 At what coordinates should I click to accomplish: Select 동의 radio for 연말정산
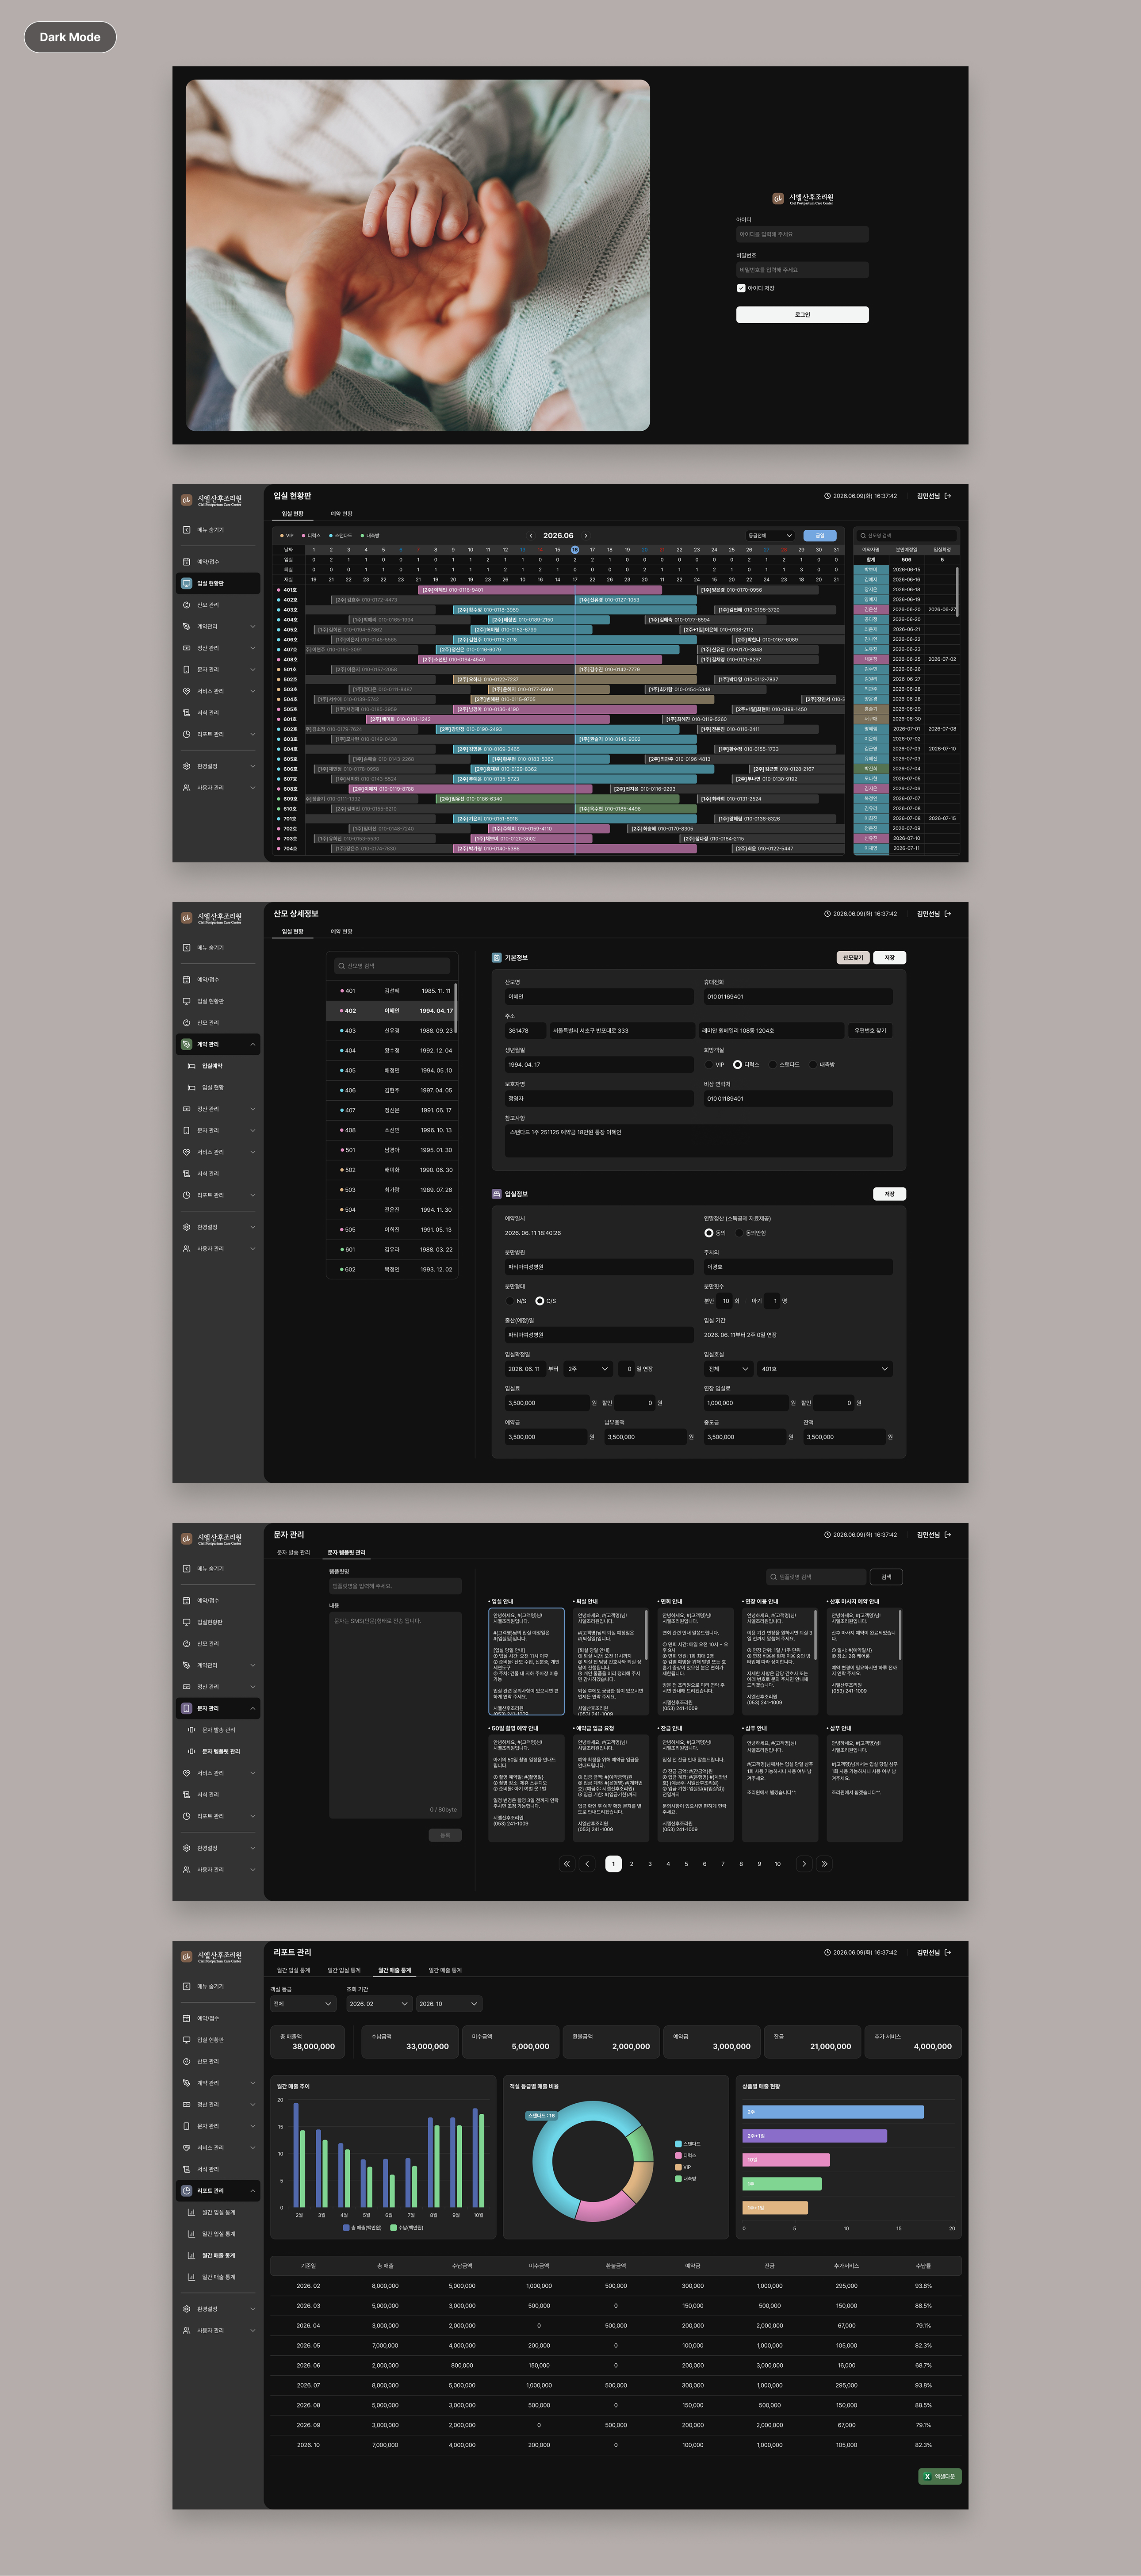[709, 1233]
